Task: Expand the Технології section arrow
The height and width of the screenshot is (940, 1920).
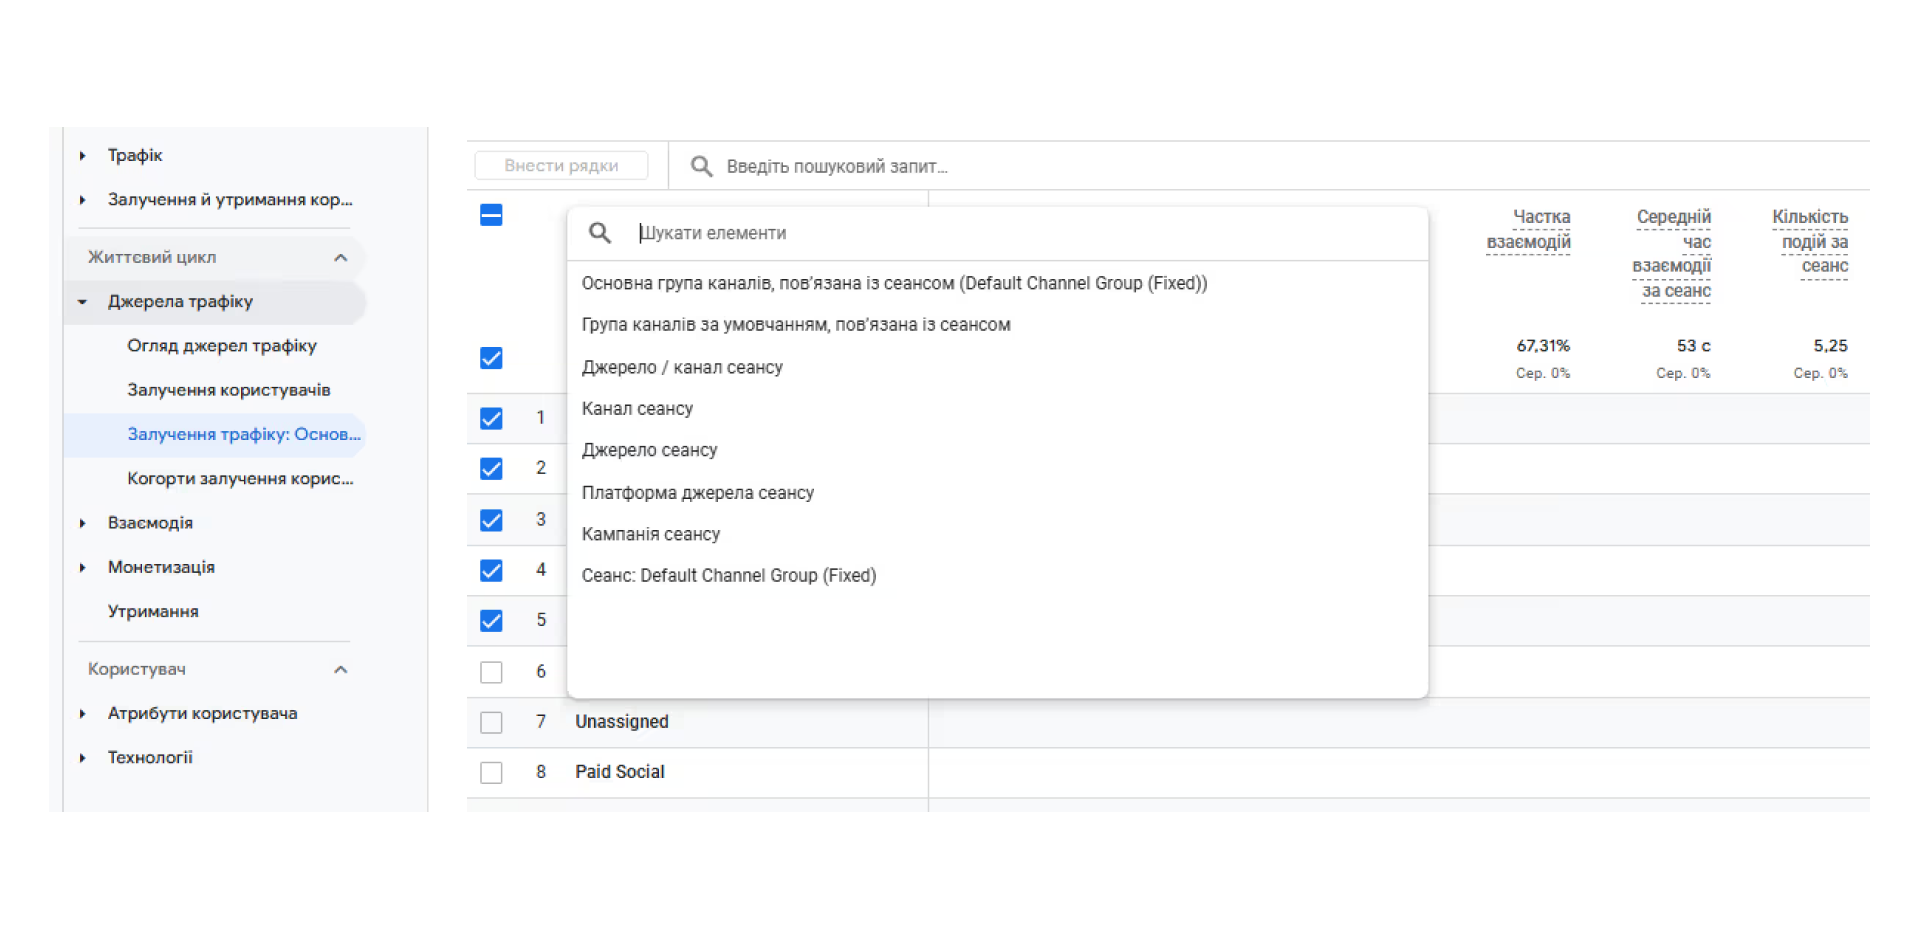Action: point(83,758)
